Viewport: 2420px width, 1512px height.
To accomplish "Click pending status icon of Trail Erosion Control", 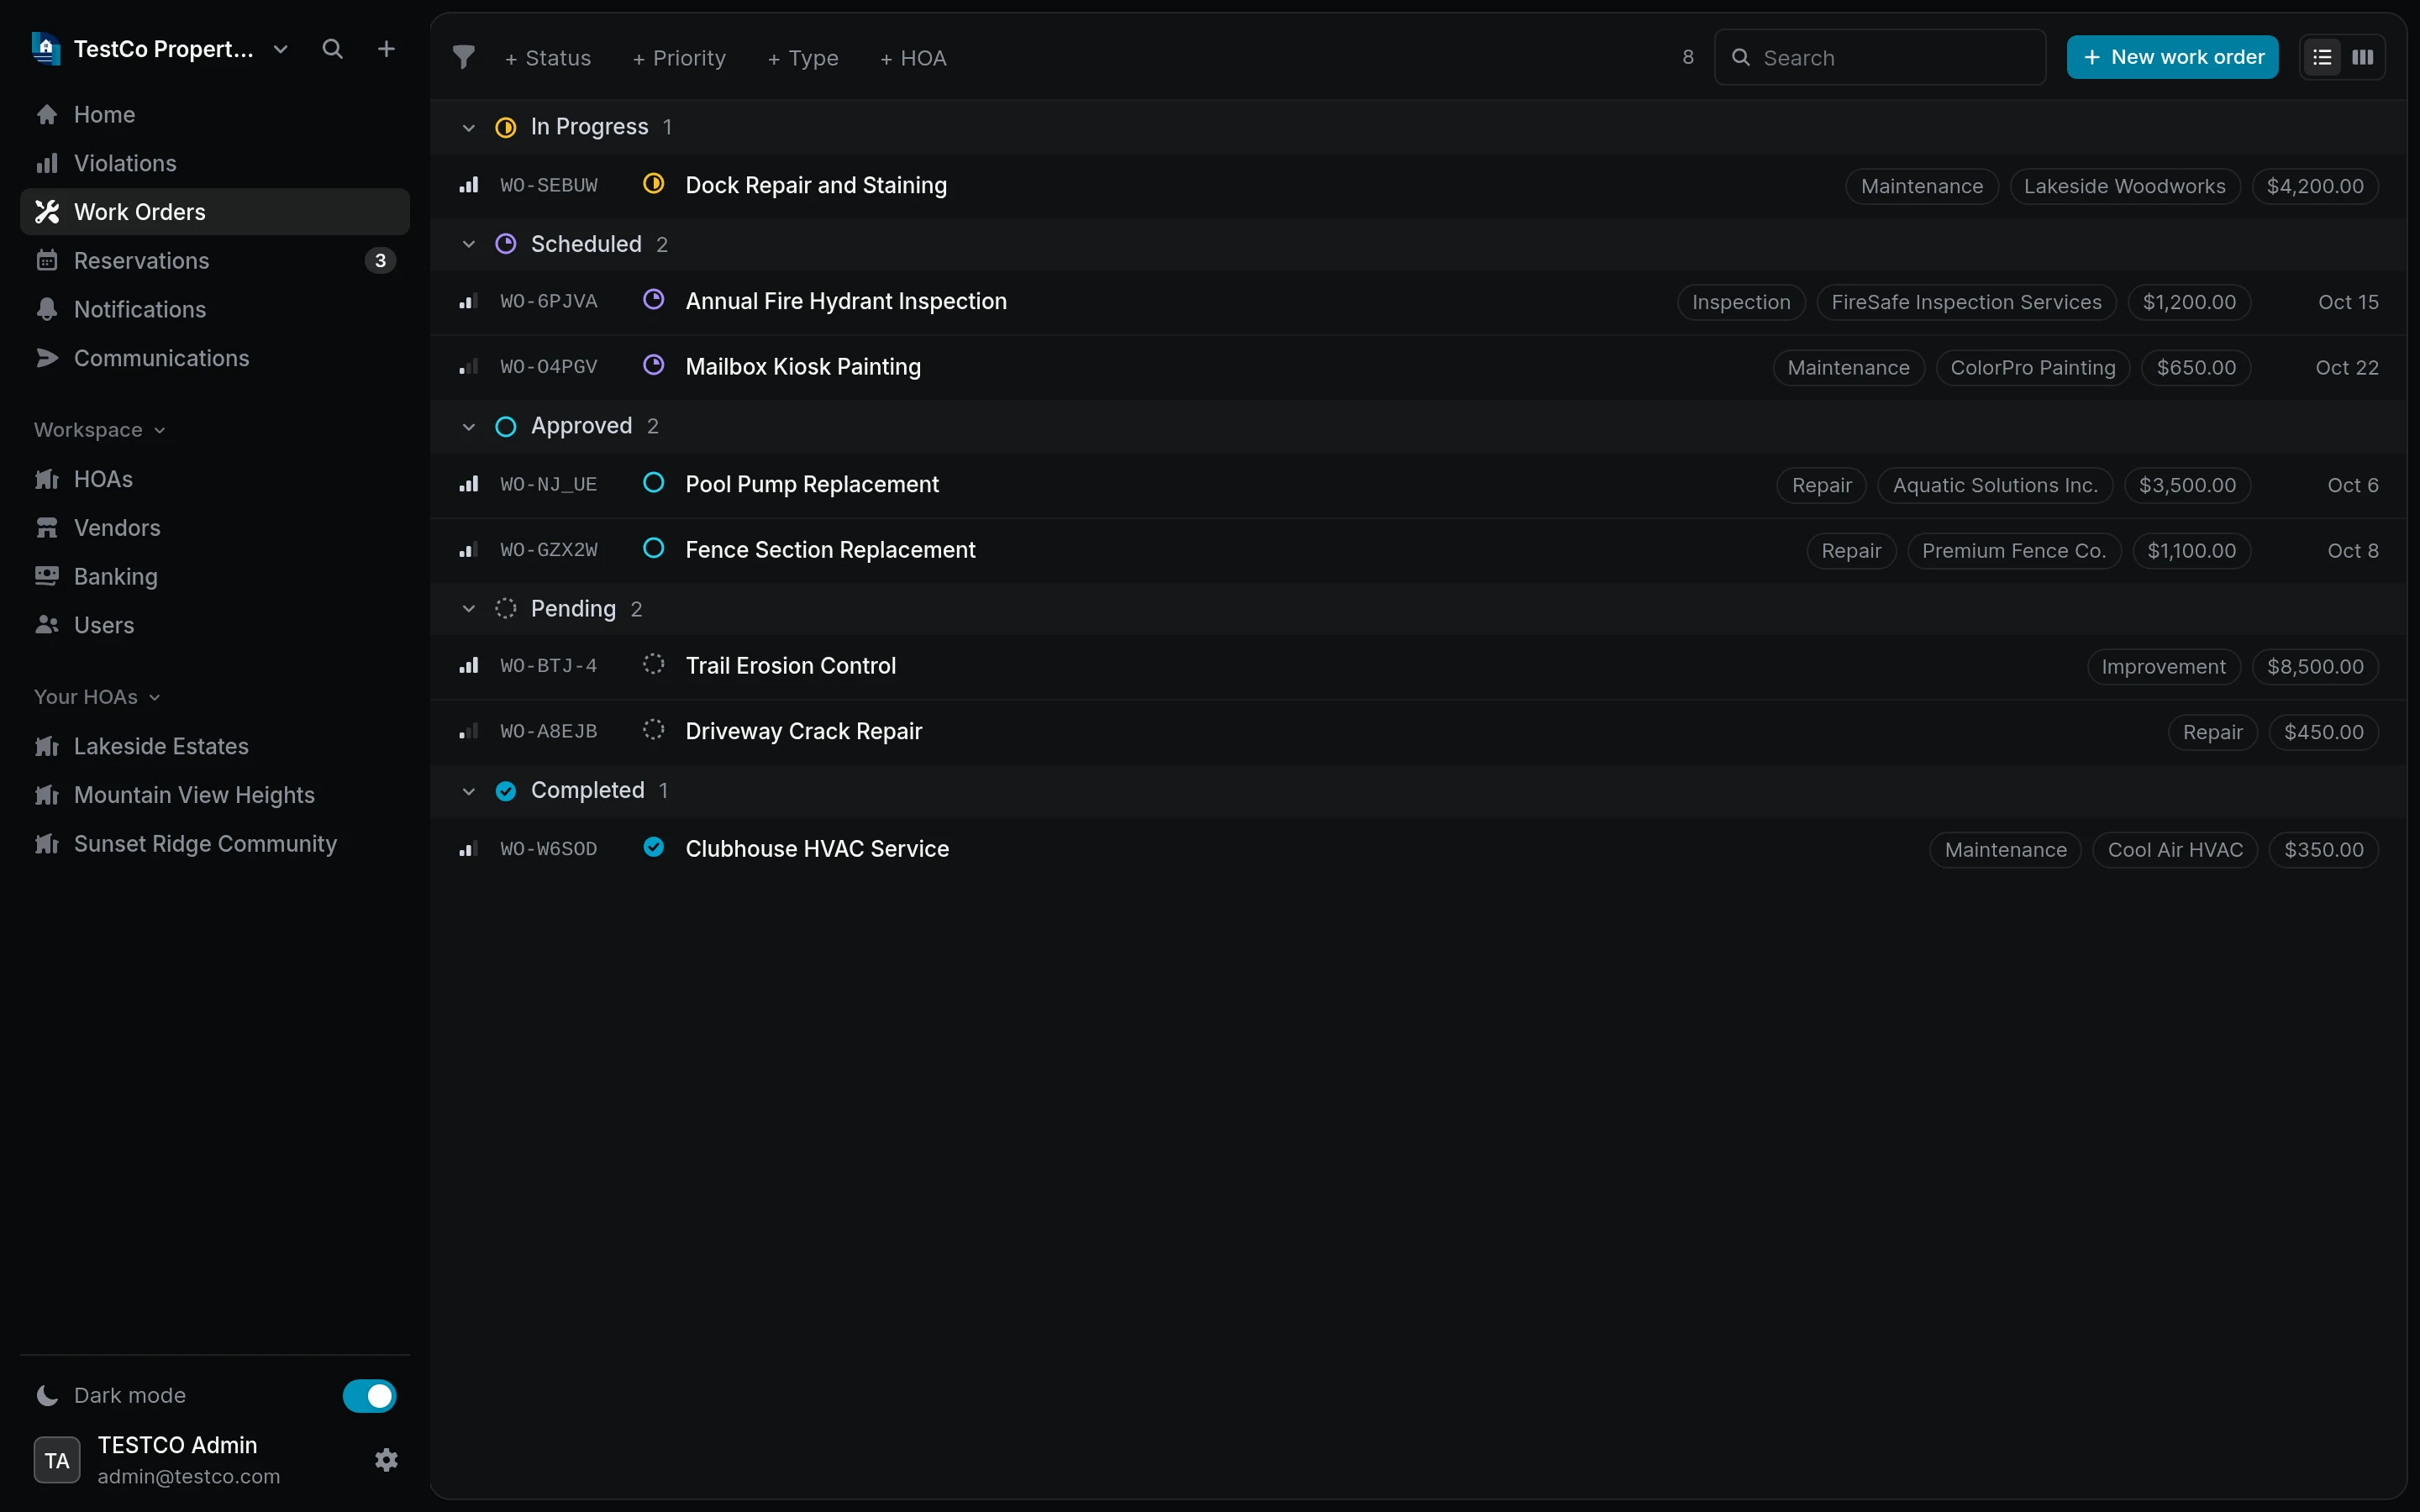I will click(x=653, y=664).
